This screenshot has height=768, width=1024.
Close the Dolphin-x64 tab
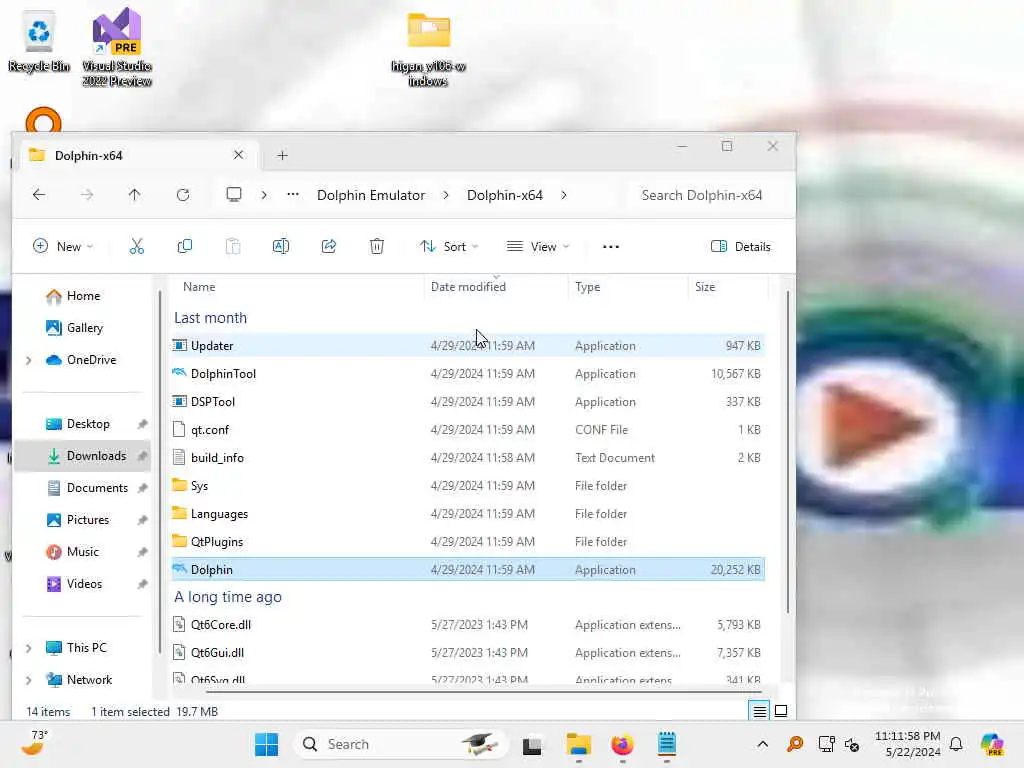click(238, 155)
